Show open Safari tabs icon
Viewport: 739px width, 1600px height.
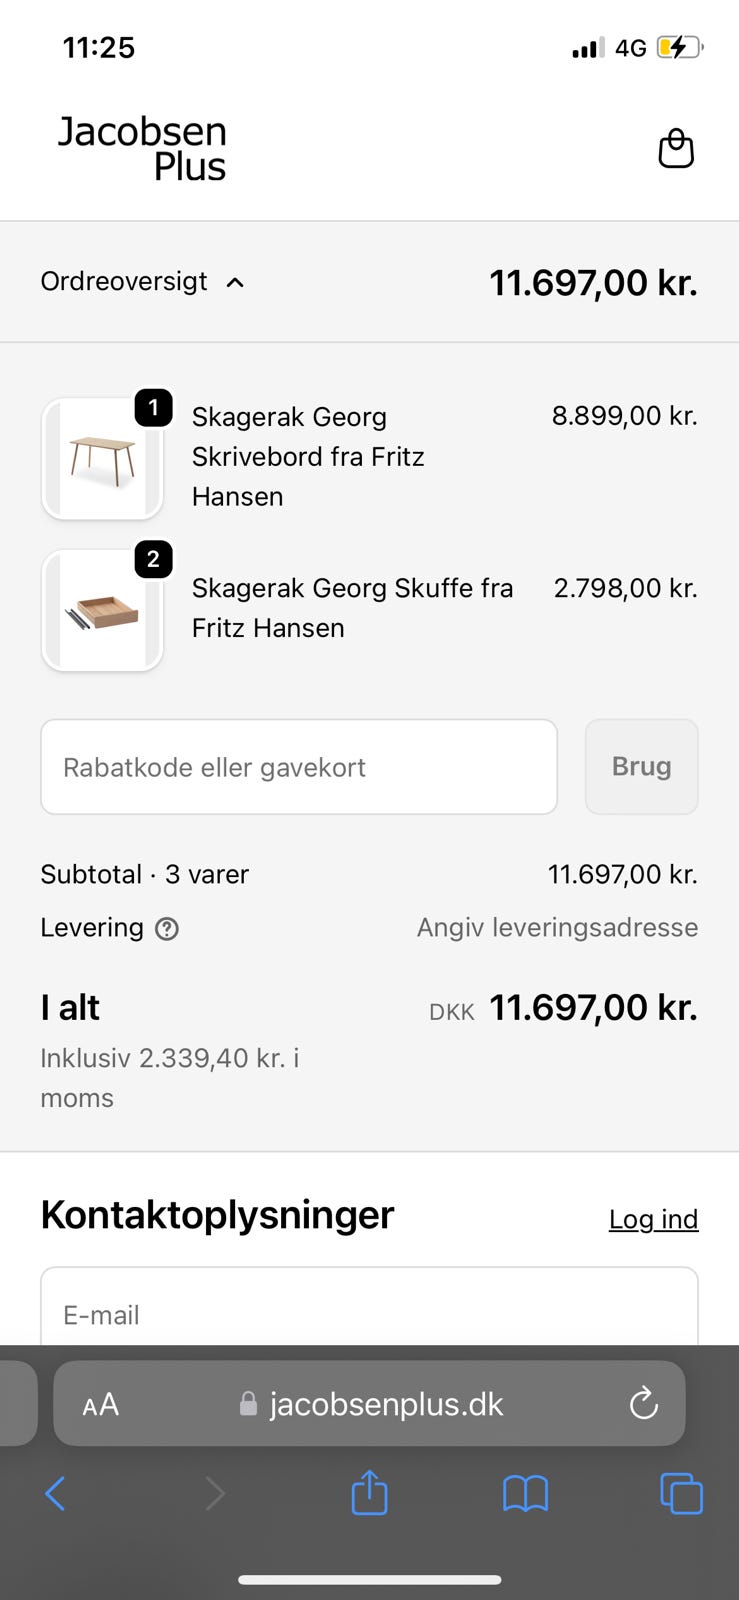681,1494
